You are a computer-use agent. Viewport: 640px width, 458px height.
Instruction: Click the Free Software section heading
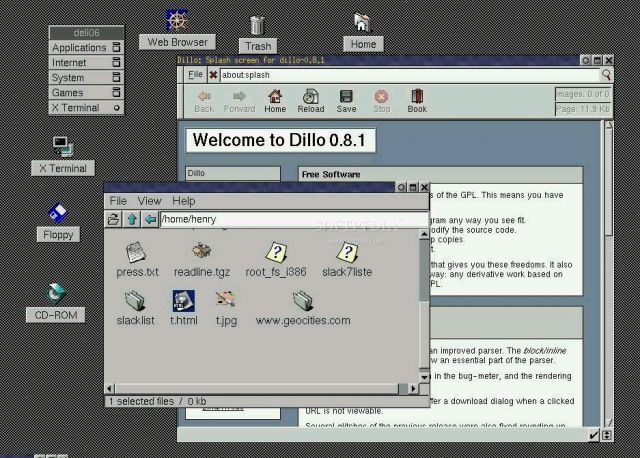(x=331, y=175)
